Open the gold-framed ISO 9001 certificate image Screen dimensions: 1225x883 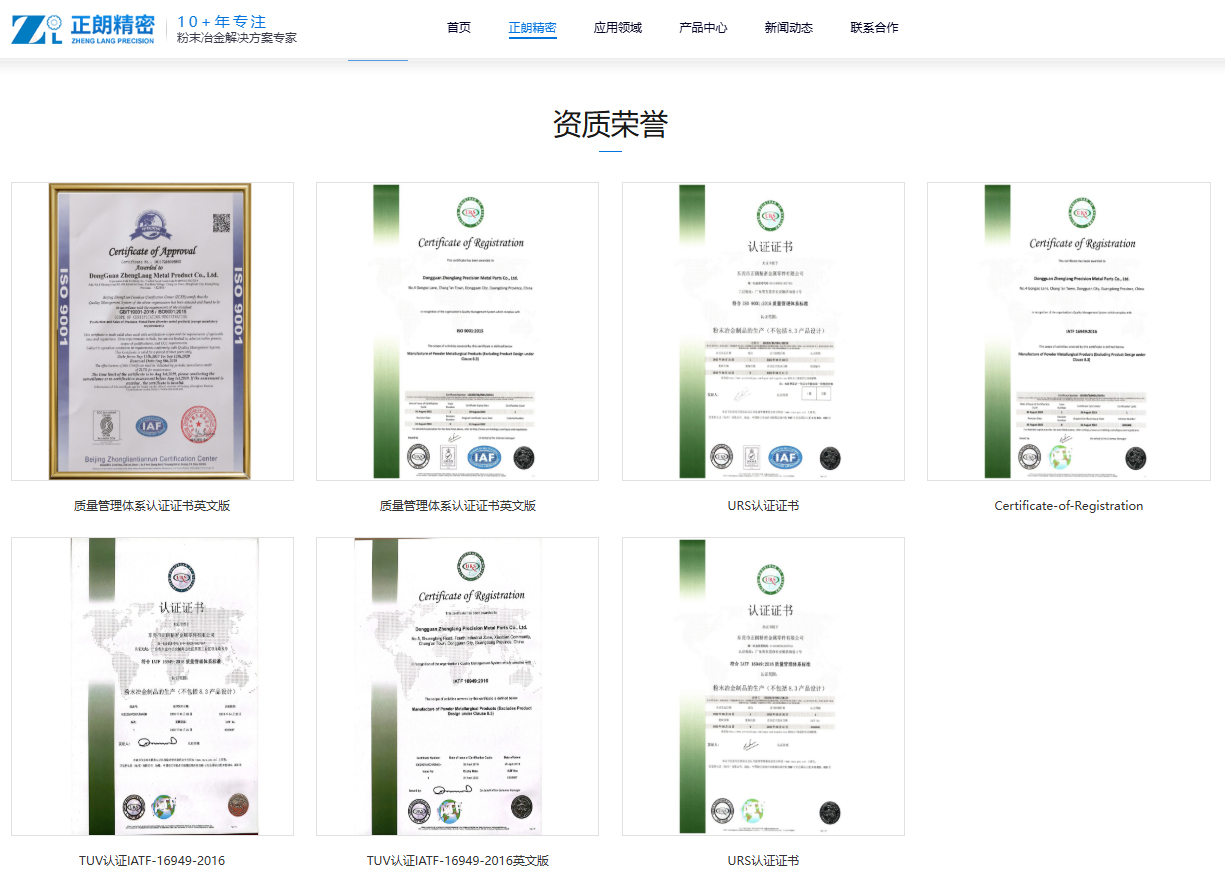tap(152, 331)
